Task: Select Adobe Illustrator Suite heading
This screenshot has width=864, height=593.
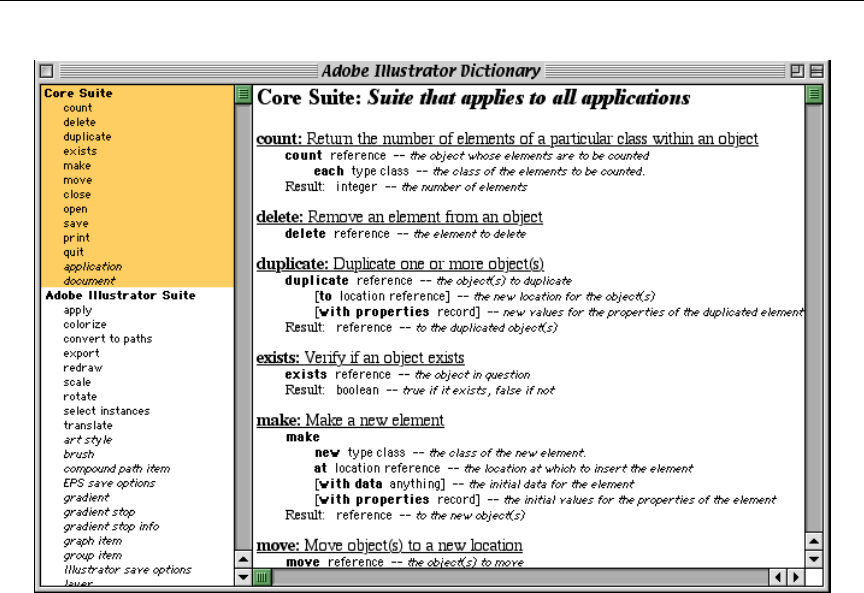Action: (x=120, y=295)
